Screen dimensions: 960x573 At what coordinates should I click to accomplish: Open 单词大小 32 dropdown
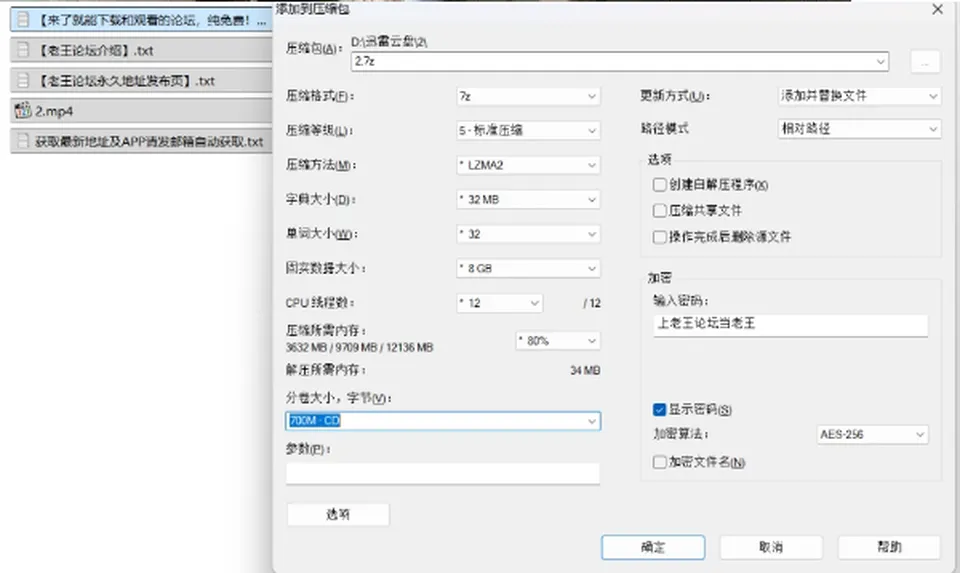pyautogui.click(x=528, y=234)
